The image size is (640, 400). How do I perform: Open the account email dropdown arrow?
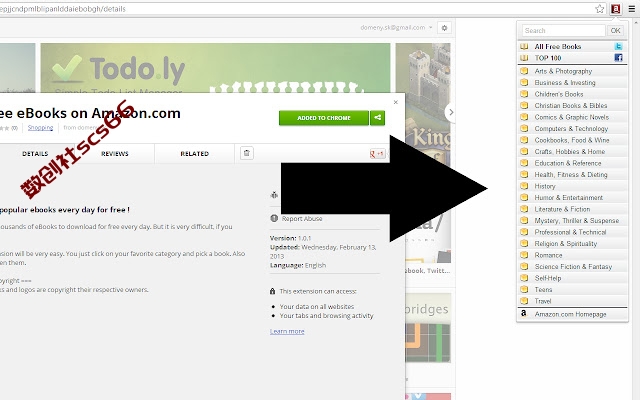[x=431, y=28]
